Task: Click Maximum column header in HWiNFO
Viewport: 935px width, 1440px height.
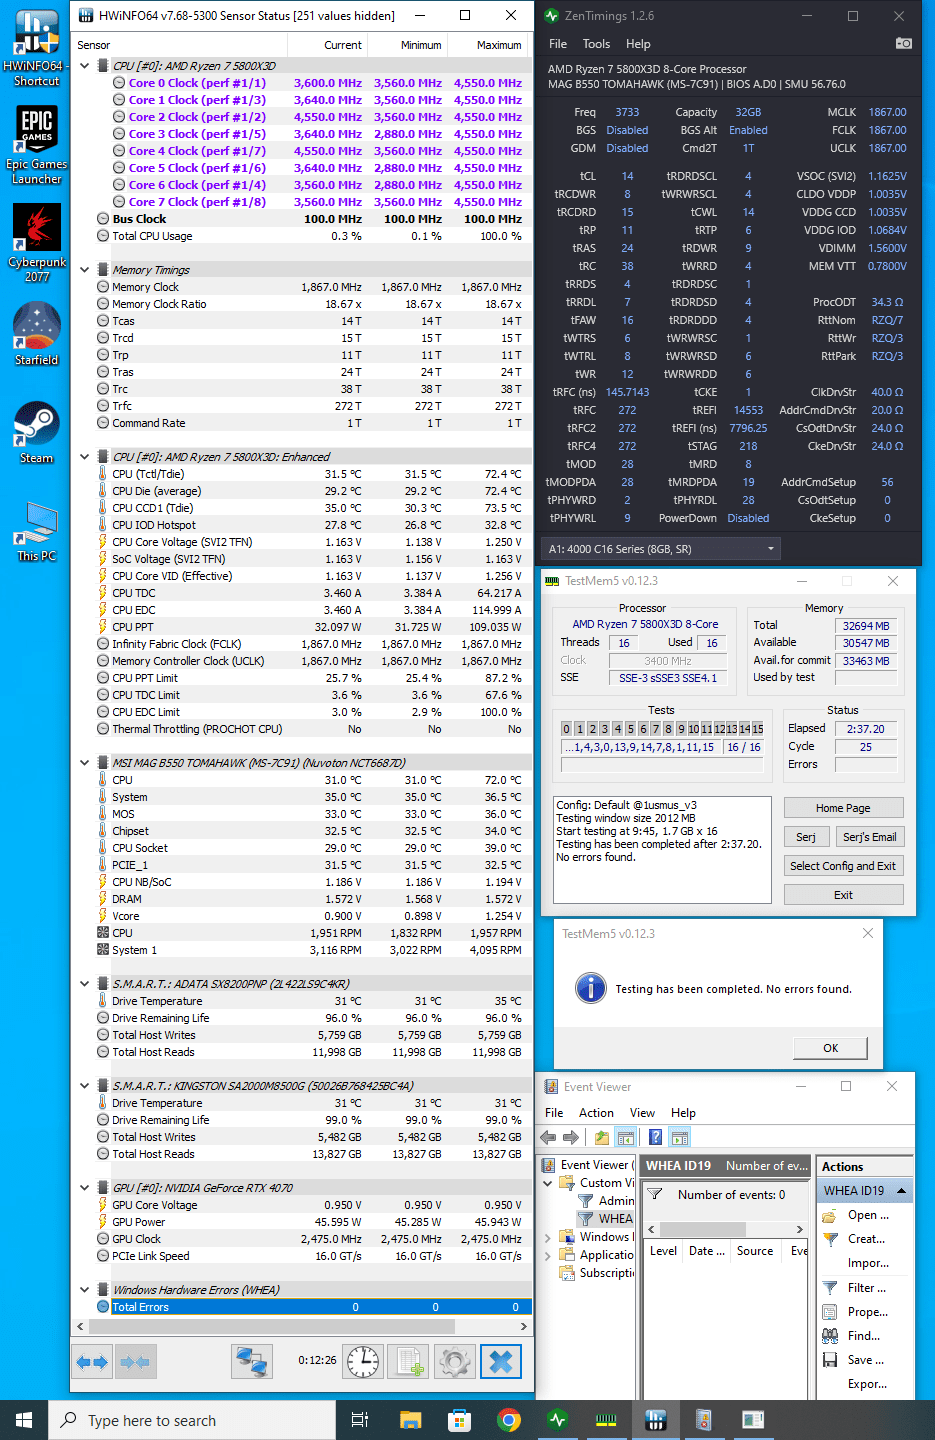Action: (488, 45)
